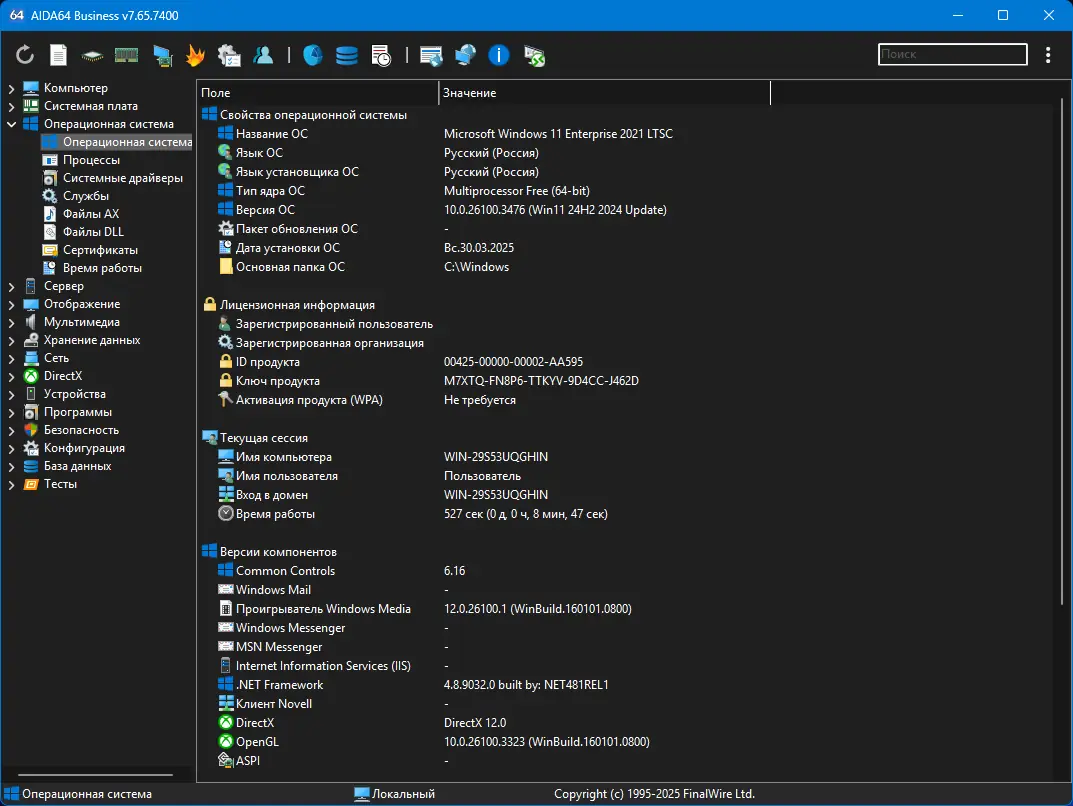This screenshot has width=1073, height=806.
Task: Expand the Сеть category in sidebar
Action: click(10, 357)
